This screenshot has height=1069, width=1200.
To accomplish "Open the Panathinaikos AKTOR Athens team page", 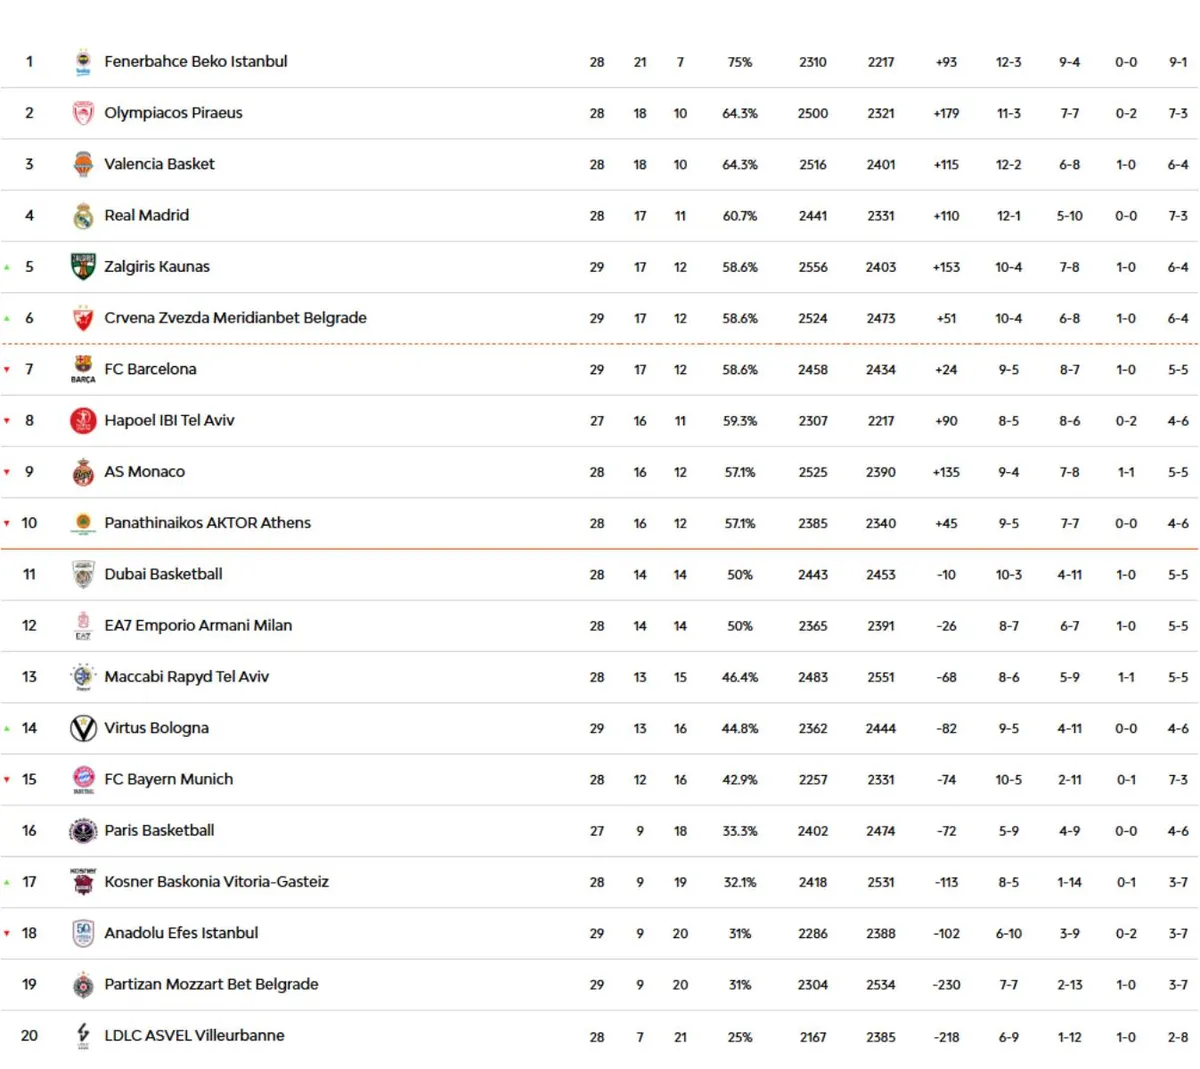I will (207, 523).
